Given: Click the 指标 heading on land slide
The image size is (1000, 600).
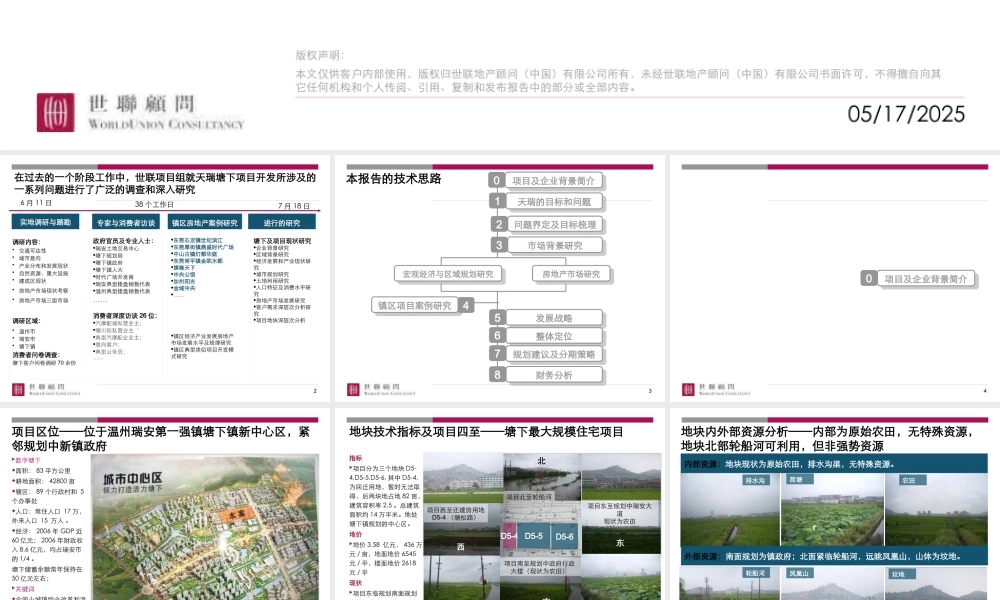Looking at the screenshot, I should click(355, 458).
